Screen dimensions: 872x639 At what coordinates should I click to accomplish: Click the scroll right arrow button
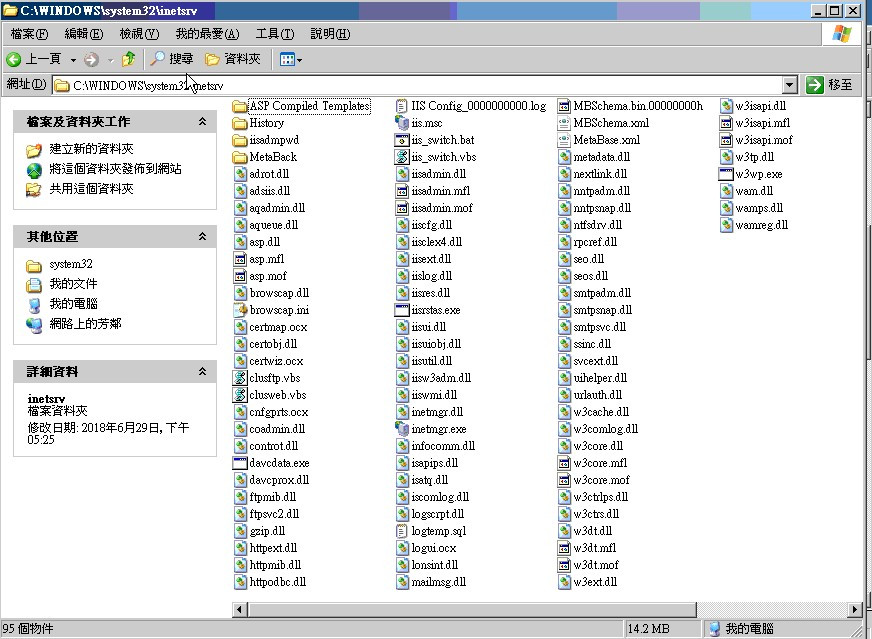[x=855, y=610]
